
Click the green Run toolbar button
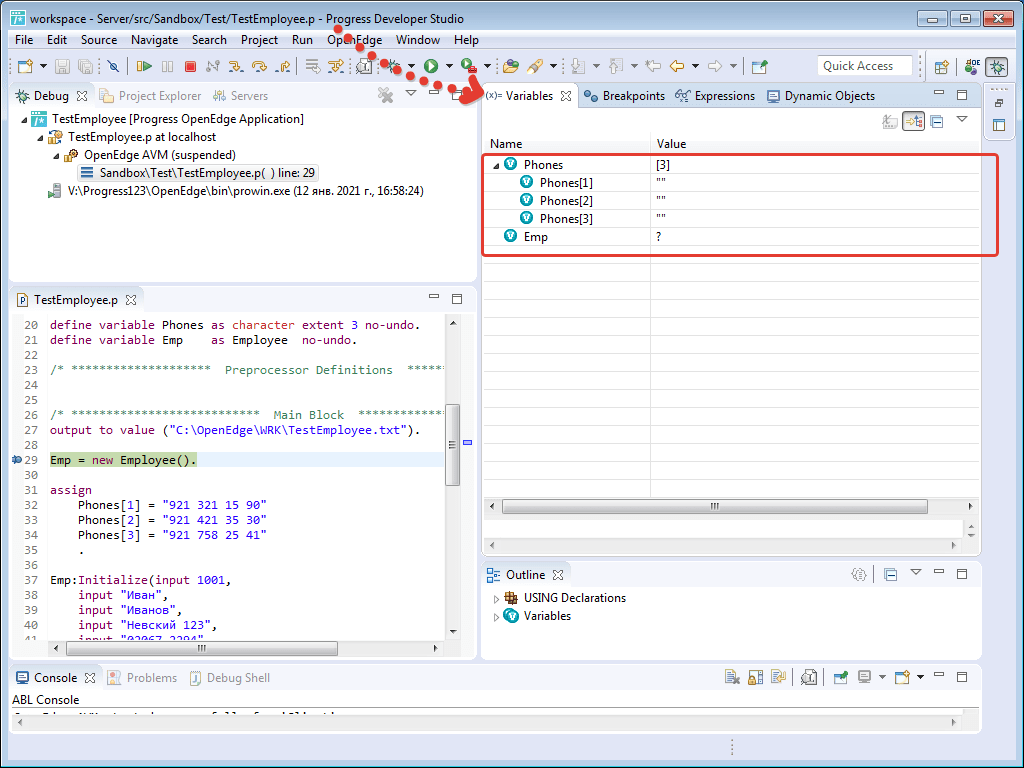(430, 66)
